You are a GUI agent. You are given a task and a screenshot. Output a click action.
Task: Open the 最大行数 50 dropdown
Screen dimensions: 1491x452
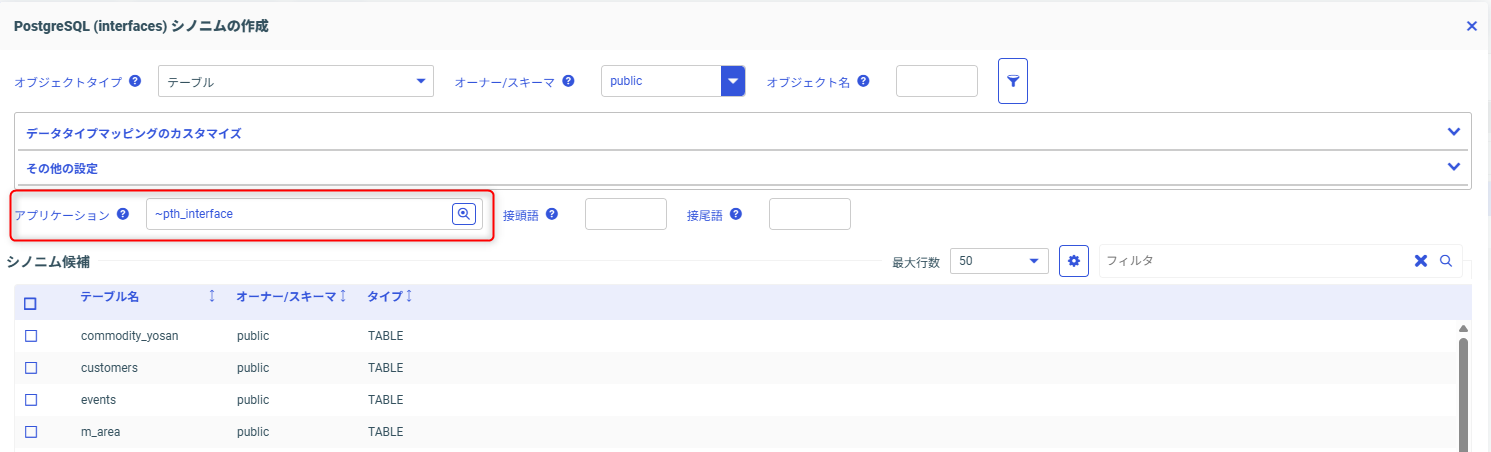[x=999, y=261]
